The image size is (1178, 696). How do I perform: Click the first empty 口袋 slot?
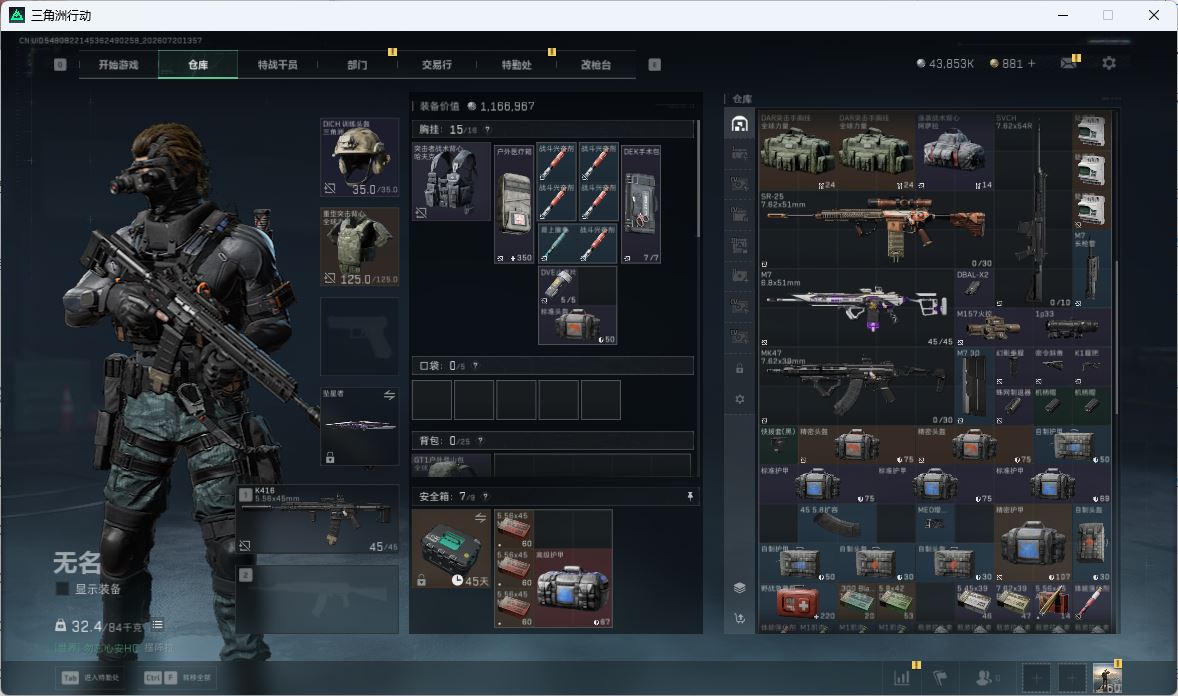[432, 399]
